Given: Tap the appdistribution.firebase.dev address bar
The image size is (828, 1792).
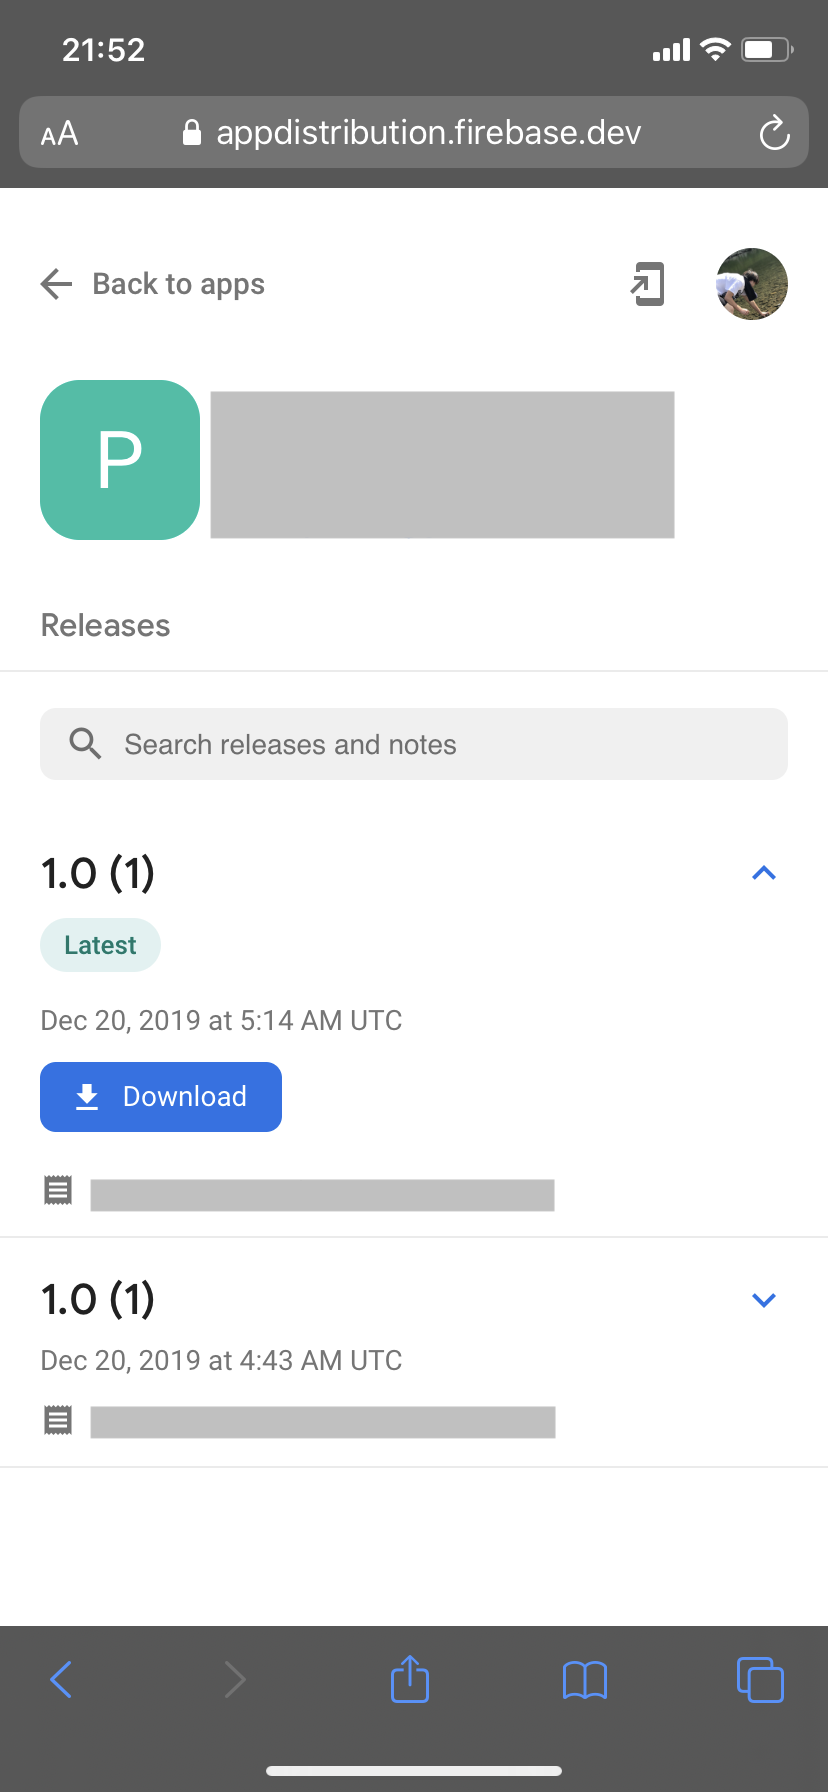Looking at the screenshot, I should [414, 132].
